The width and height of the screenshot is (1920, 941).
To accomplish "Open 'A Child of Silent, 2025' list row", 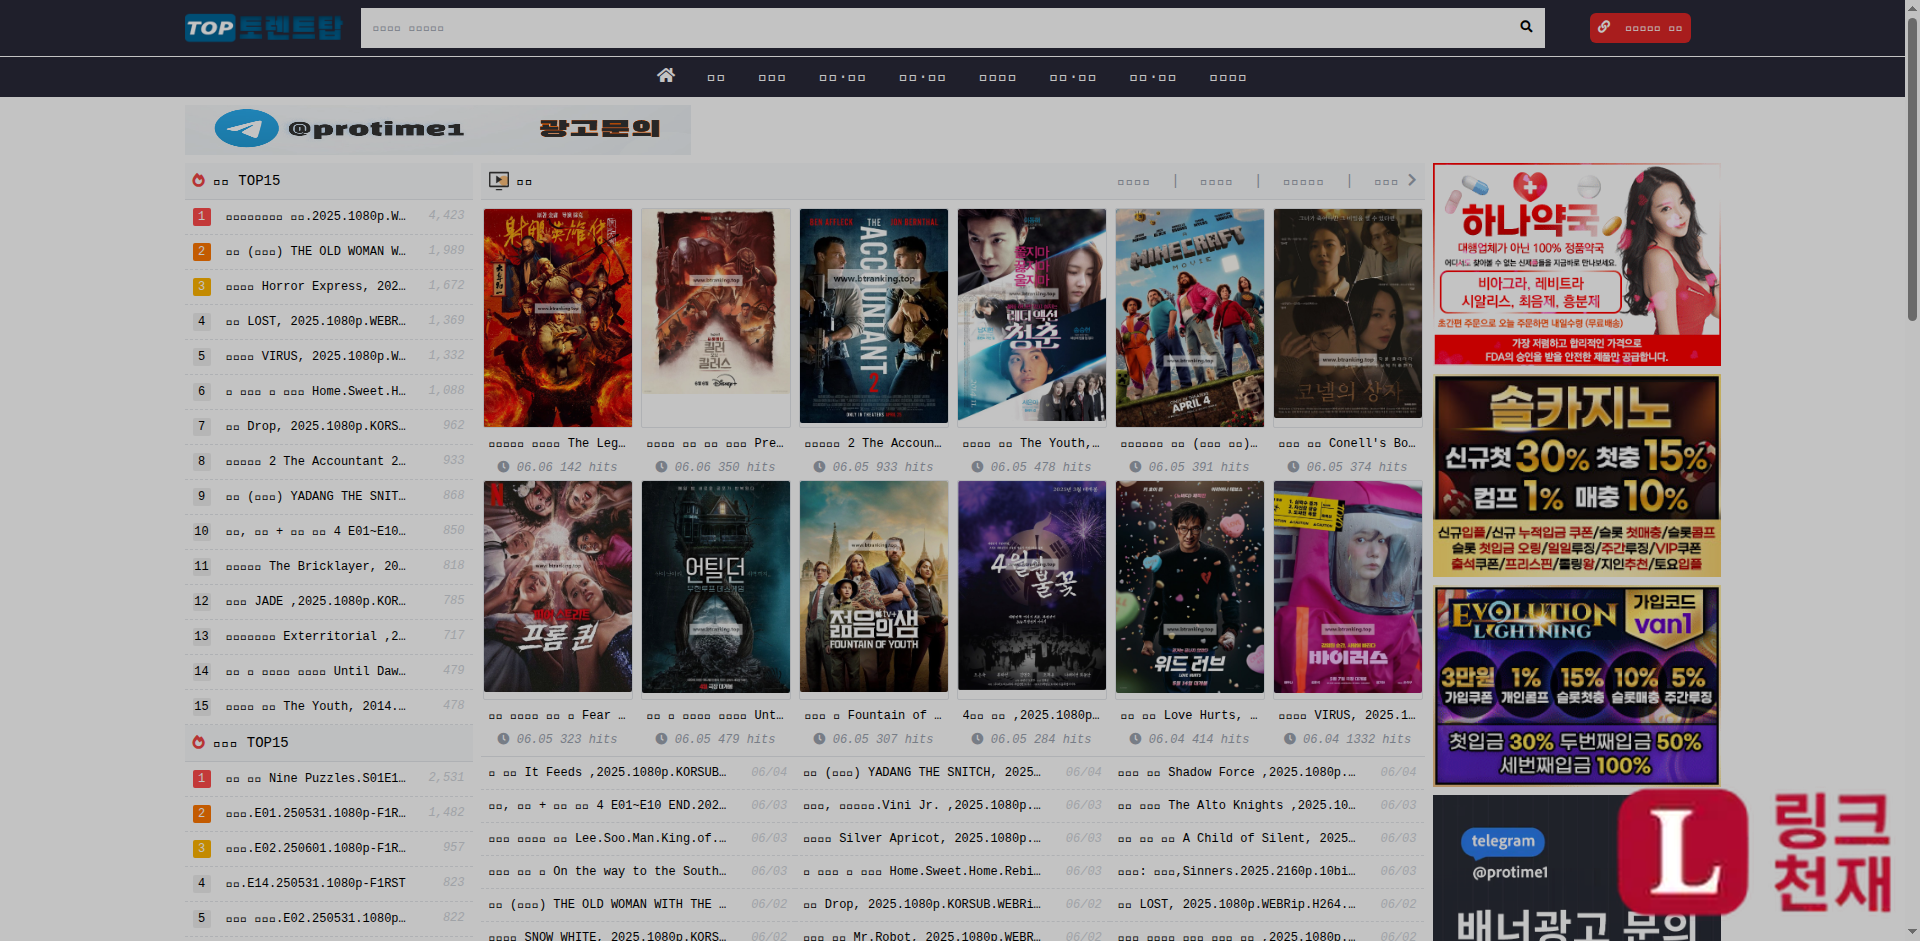I will pos(1237,838).
